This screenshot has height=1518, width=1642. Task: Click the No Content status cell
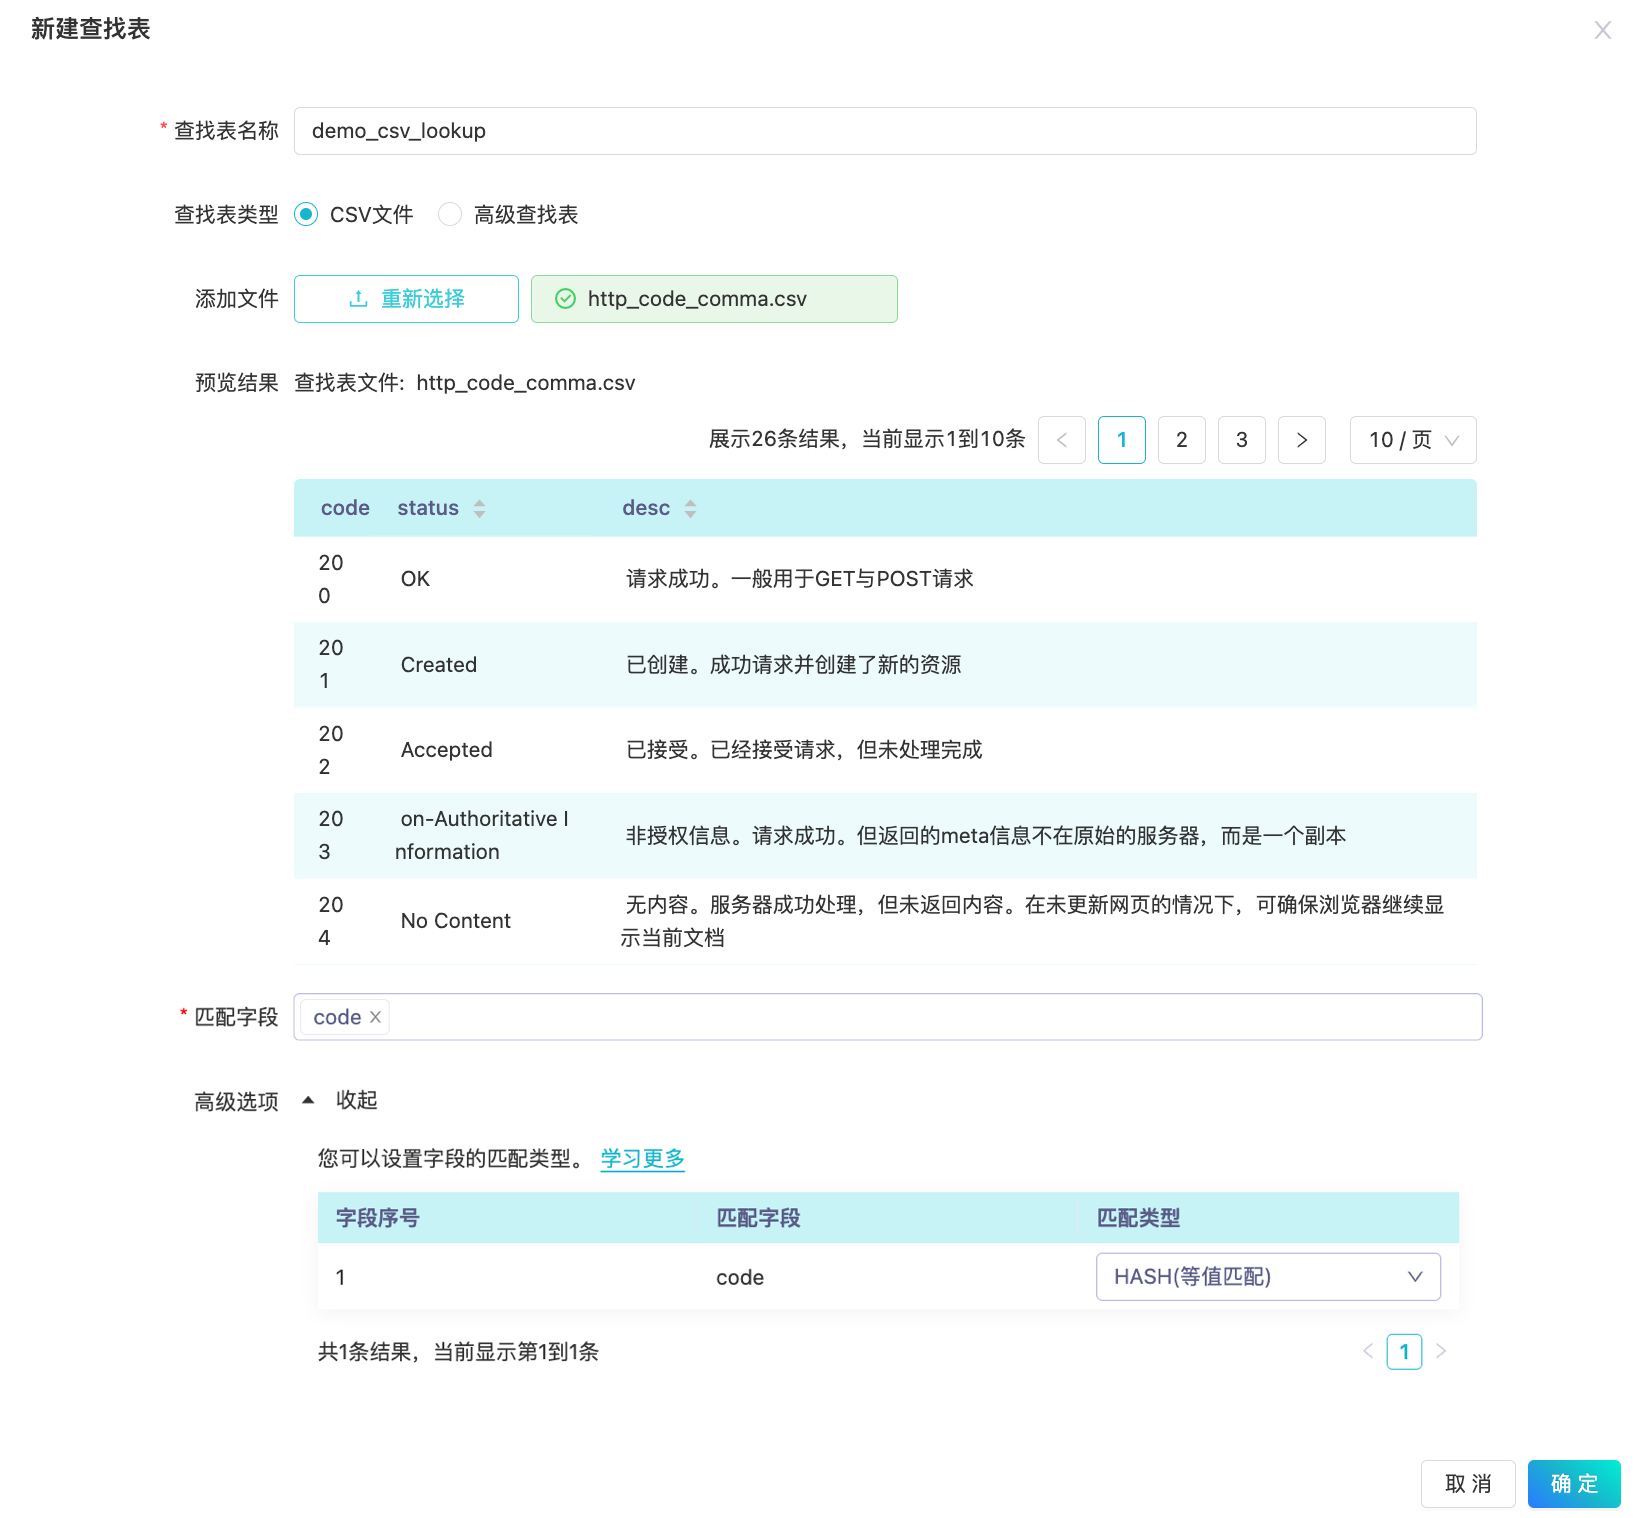pyautogui.click(x=455, y=921)
